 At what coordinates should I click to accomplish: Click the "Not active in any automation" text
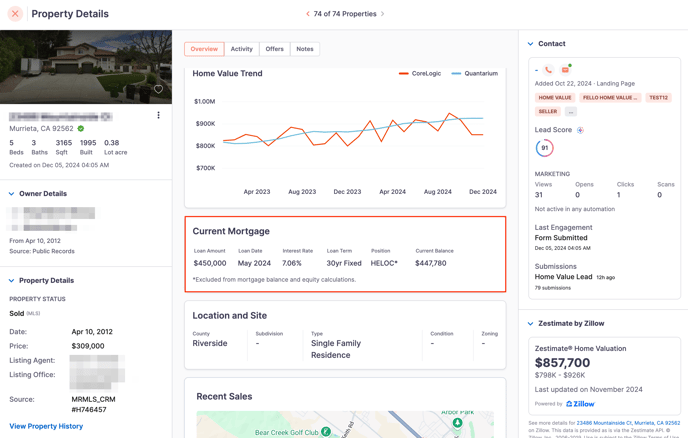[575, 209]
